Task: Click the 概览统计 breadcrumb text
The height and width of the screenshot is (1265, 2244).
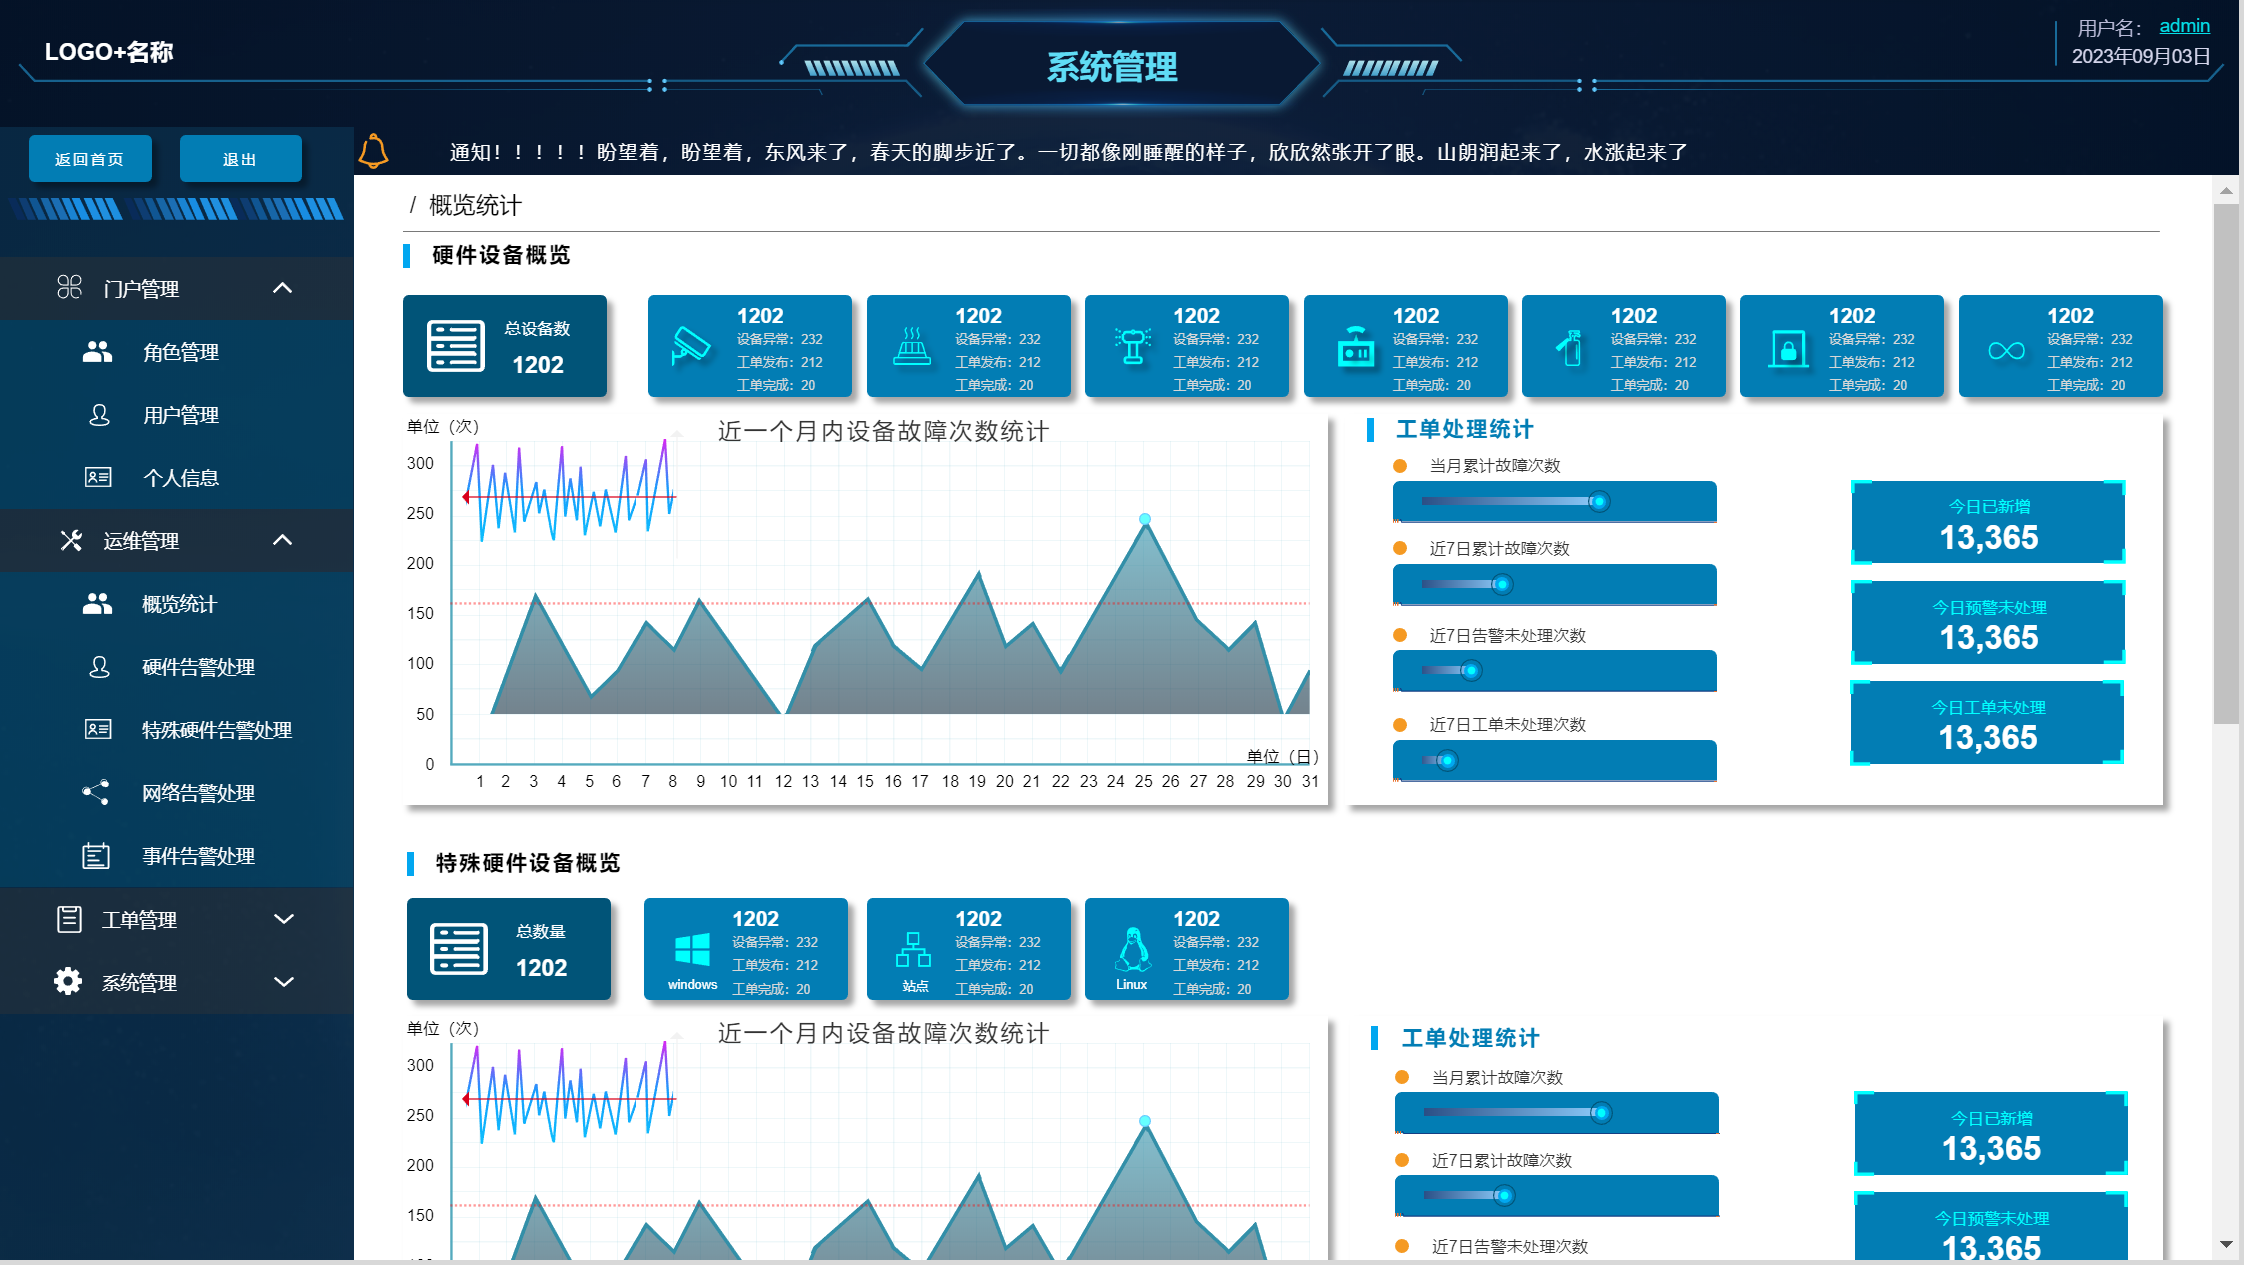Action: pyautogui.click(x=475, y=206)
